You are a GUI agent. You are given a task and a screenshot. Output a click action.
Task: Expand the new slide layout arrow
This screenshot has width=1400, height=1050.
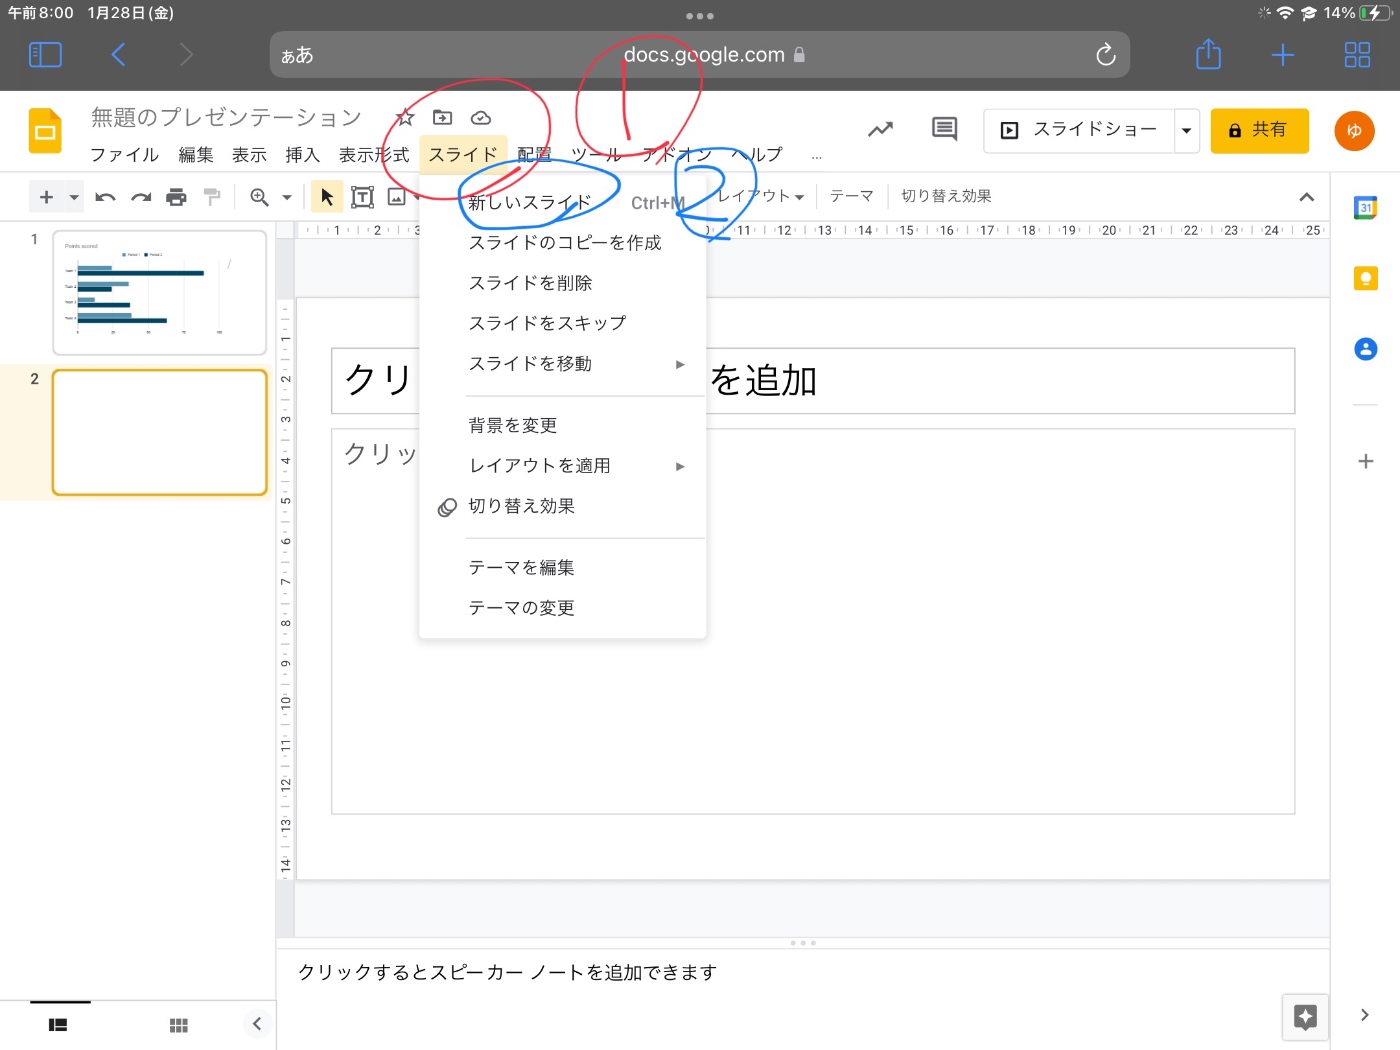click(74, 197)
